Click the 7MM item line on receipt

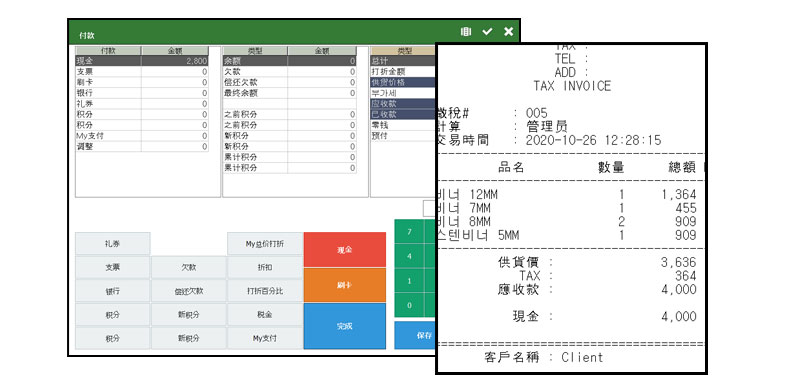(567, 208)
